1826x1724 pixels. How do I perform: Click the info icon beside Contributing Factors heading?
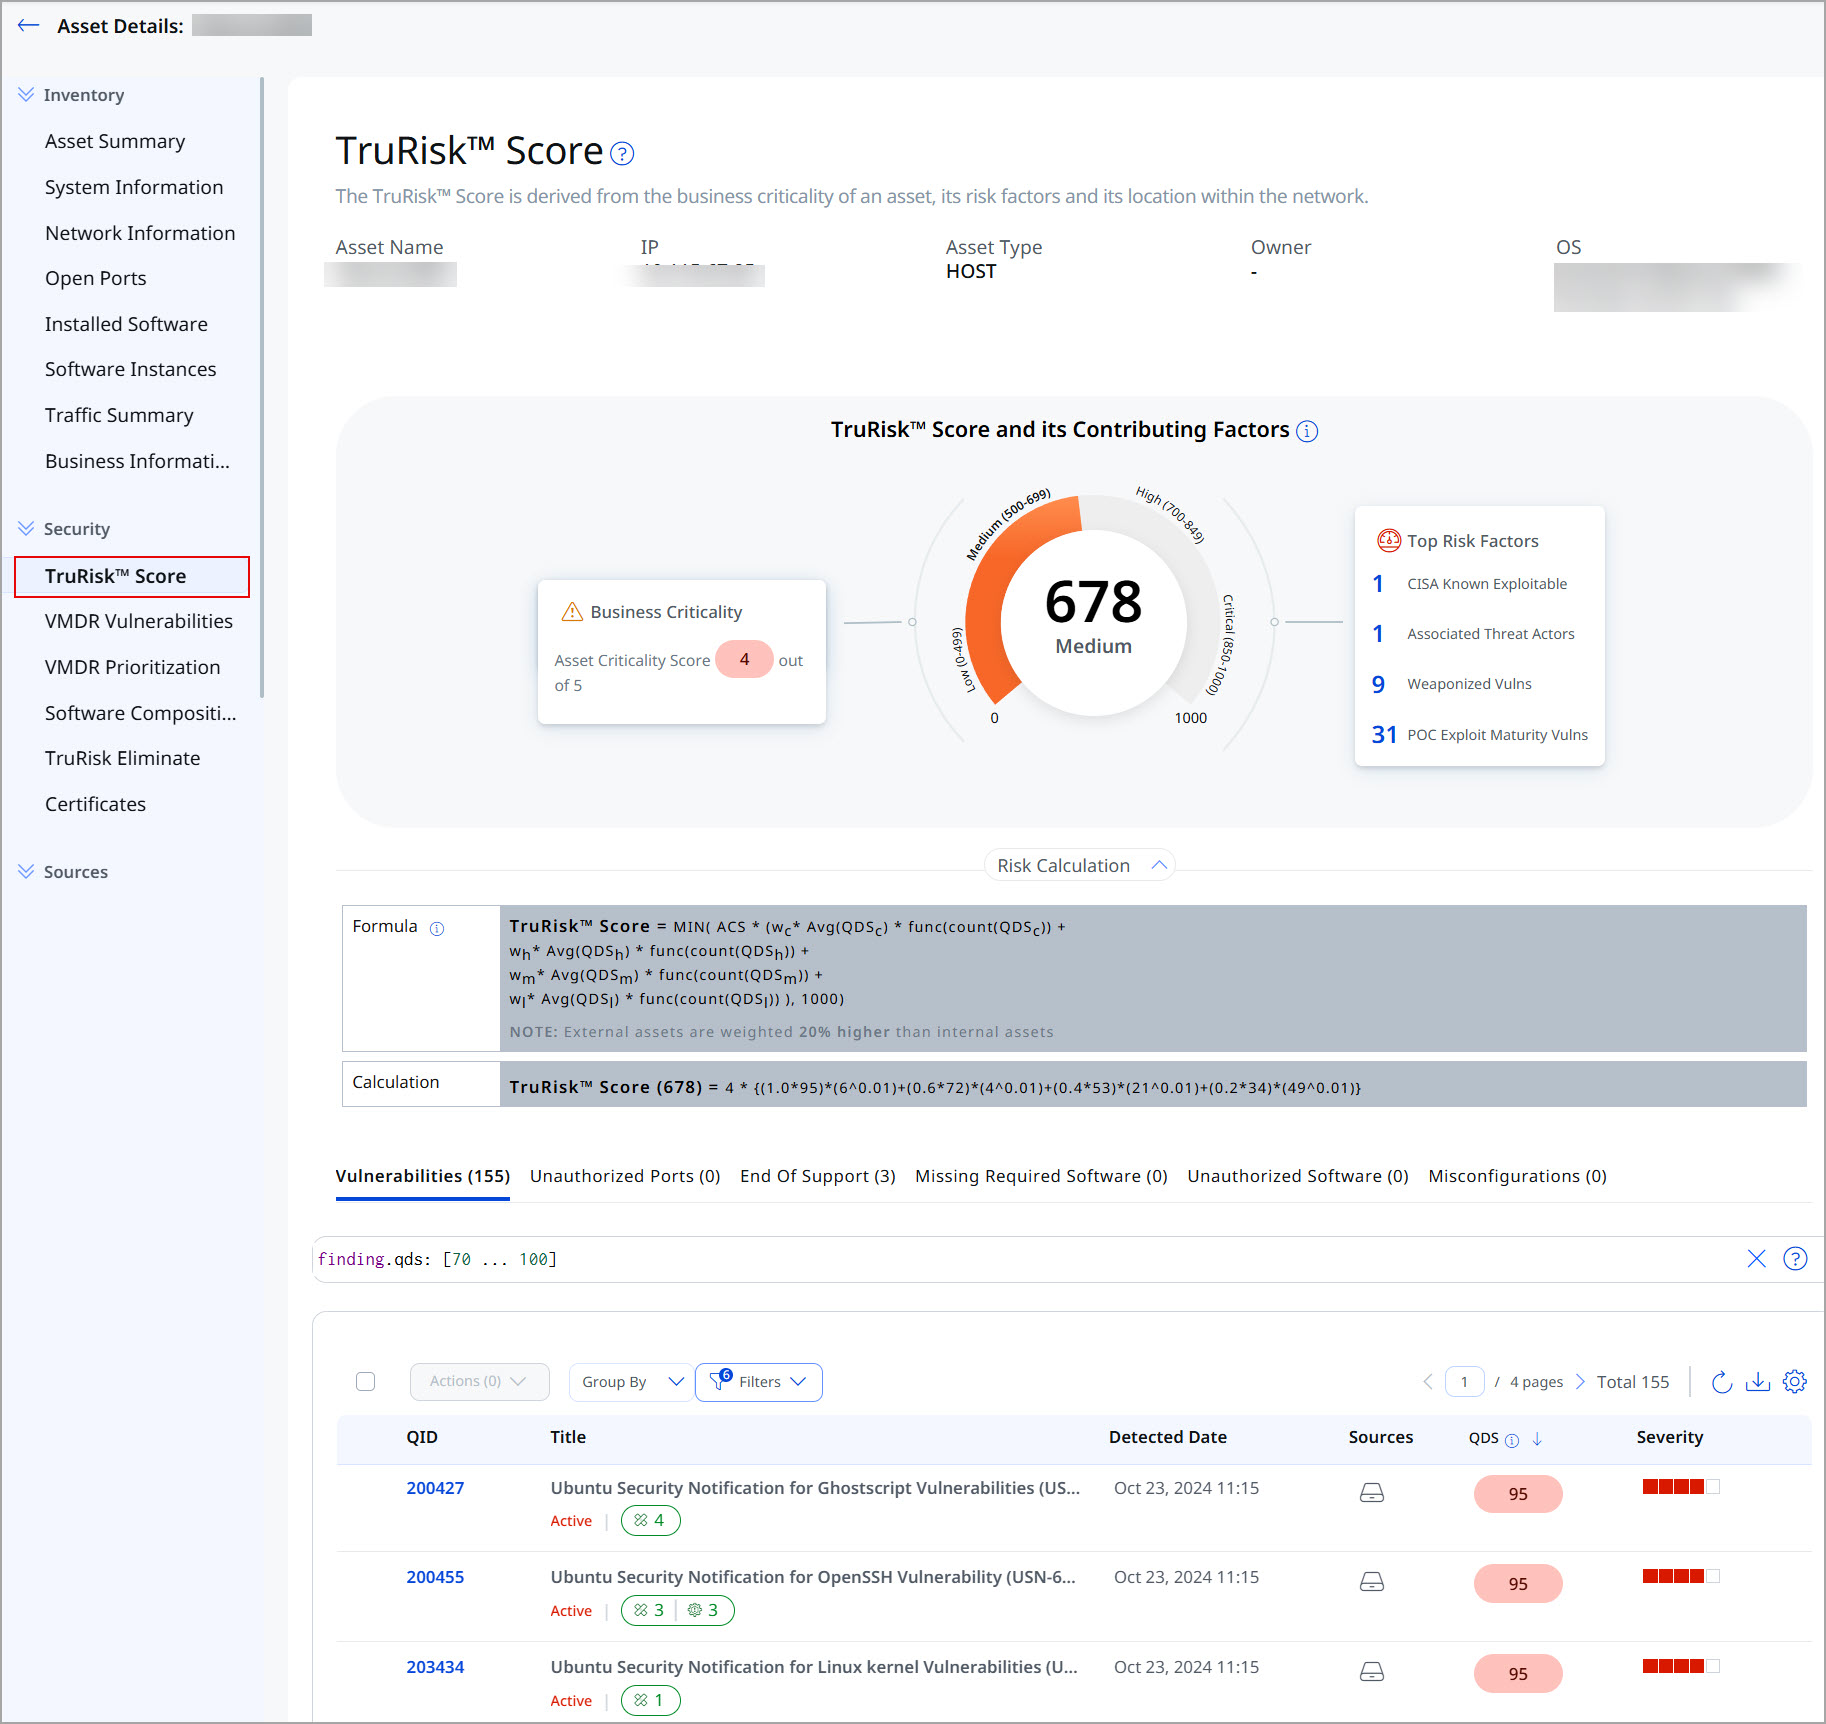1307,431
